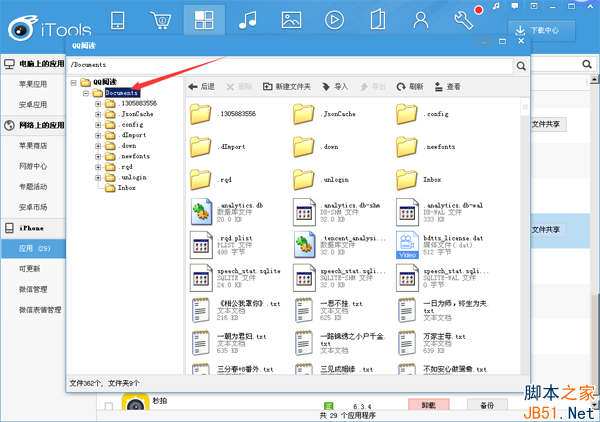Image resolution: width=600 pixels, height=422 pixels.
Task: Open the device tab in iTools toolbar
Action: pyautogui.click(x=117, y=20)
